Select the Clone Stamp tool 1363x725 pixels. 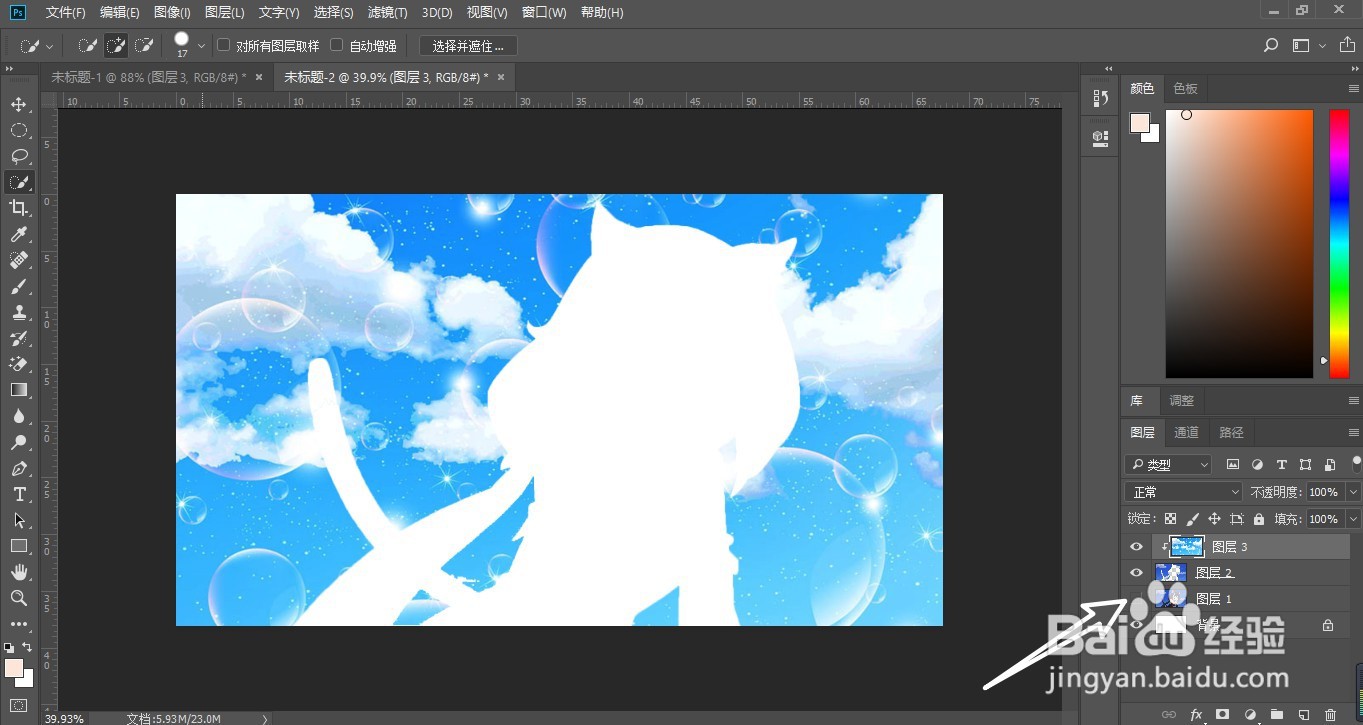[x=19, y=312]
